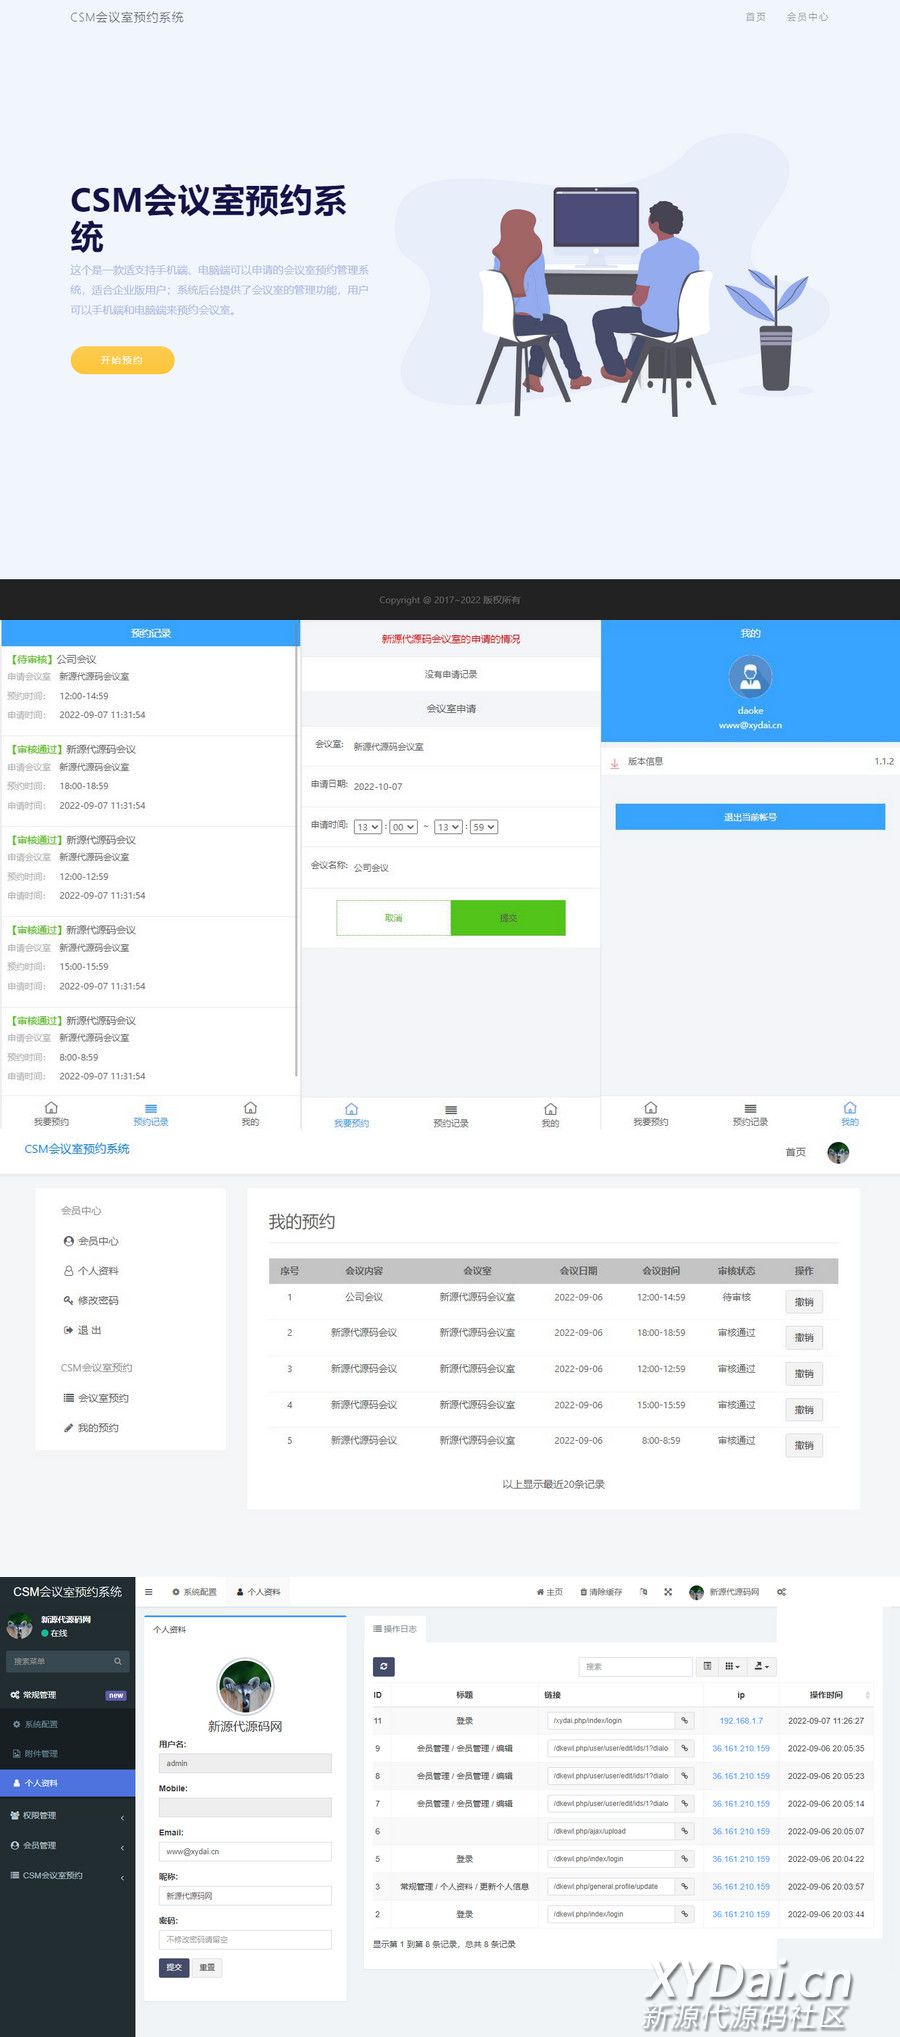Click the blue 退出当前帐号 button
The width and height of the screenshot is (900, 2037).
750,817
